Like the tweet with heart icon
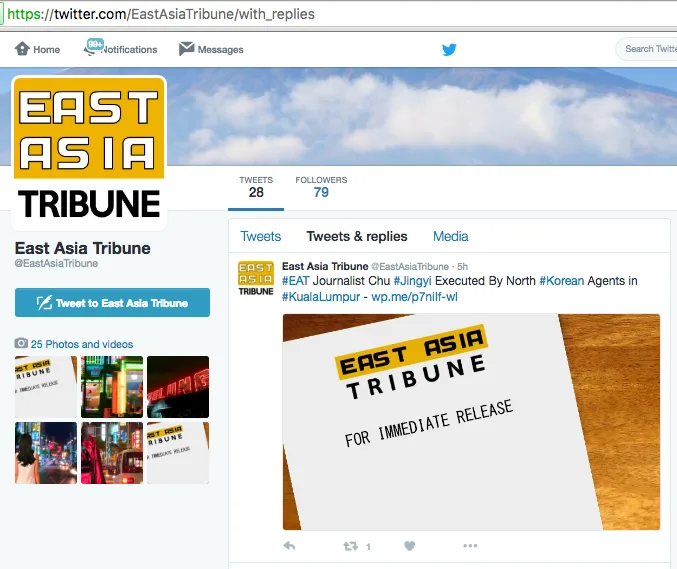The width and height of the screenshot is (677, 569). (409, 546)
